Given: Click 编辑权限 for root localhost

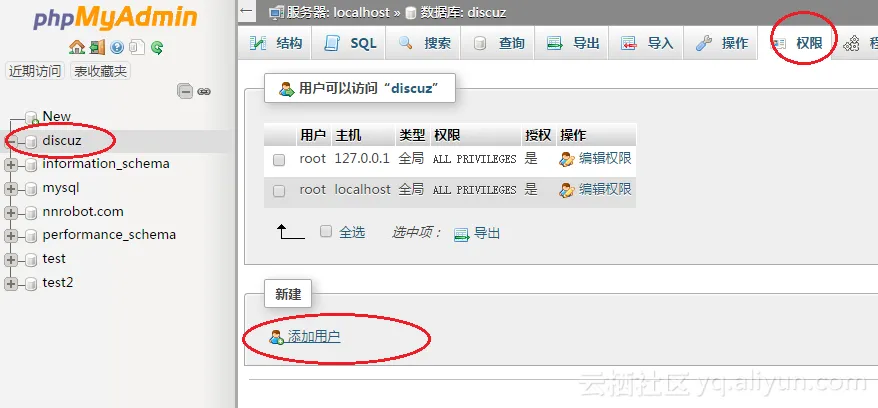Looking at the screenshot, I should [605, 190].
